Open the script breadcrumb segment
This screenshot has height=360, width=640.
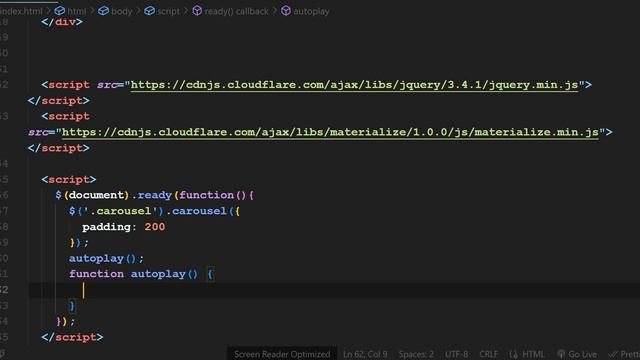[169, 11]
